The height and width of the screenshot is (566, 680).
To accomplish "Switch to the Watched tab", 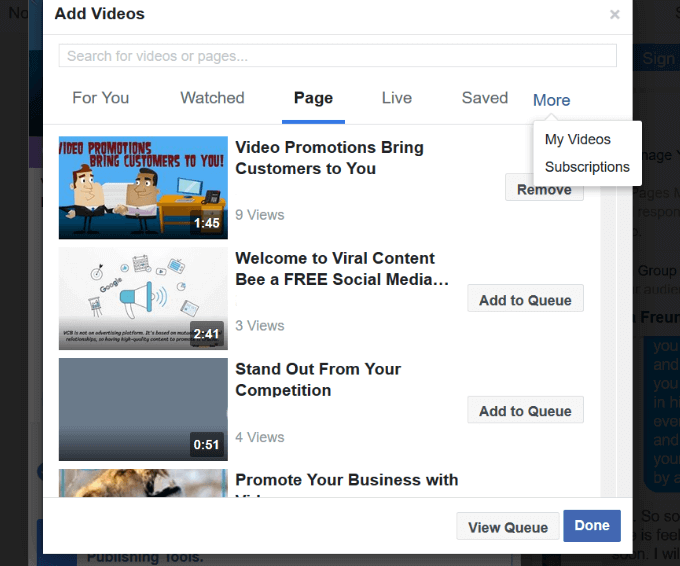I will (212, 98).
